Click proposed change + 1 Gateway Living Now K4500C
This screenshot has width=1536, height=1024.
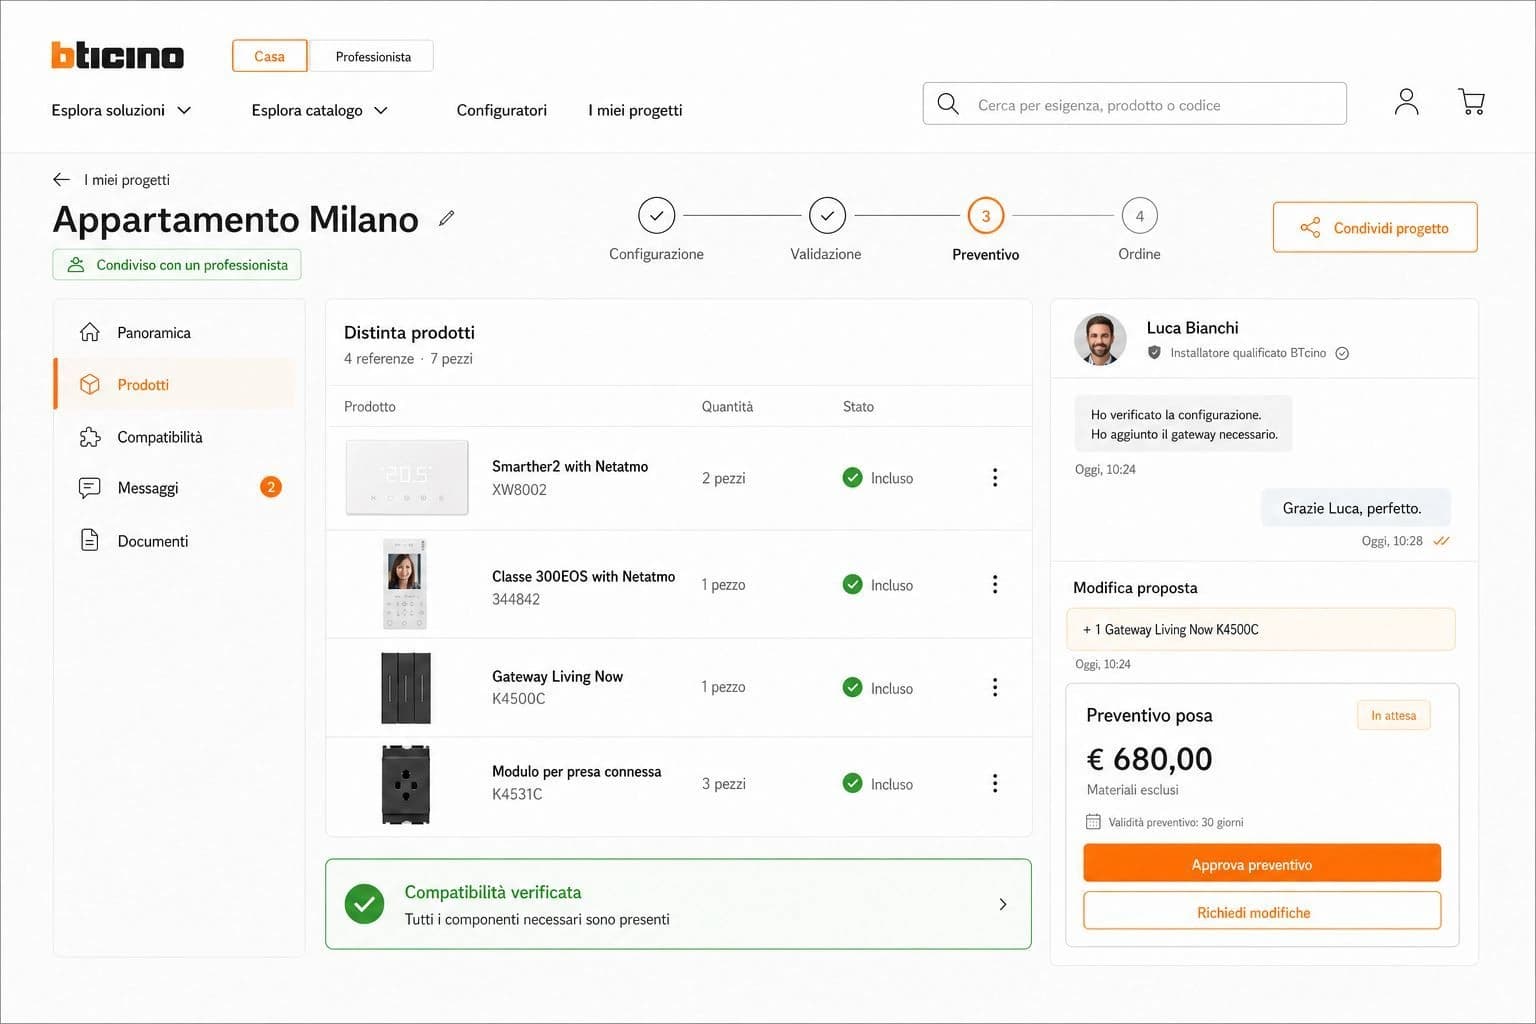1260,630
